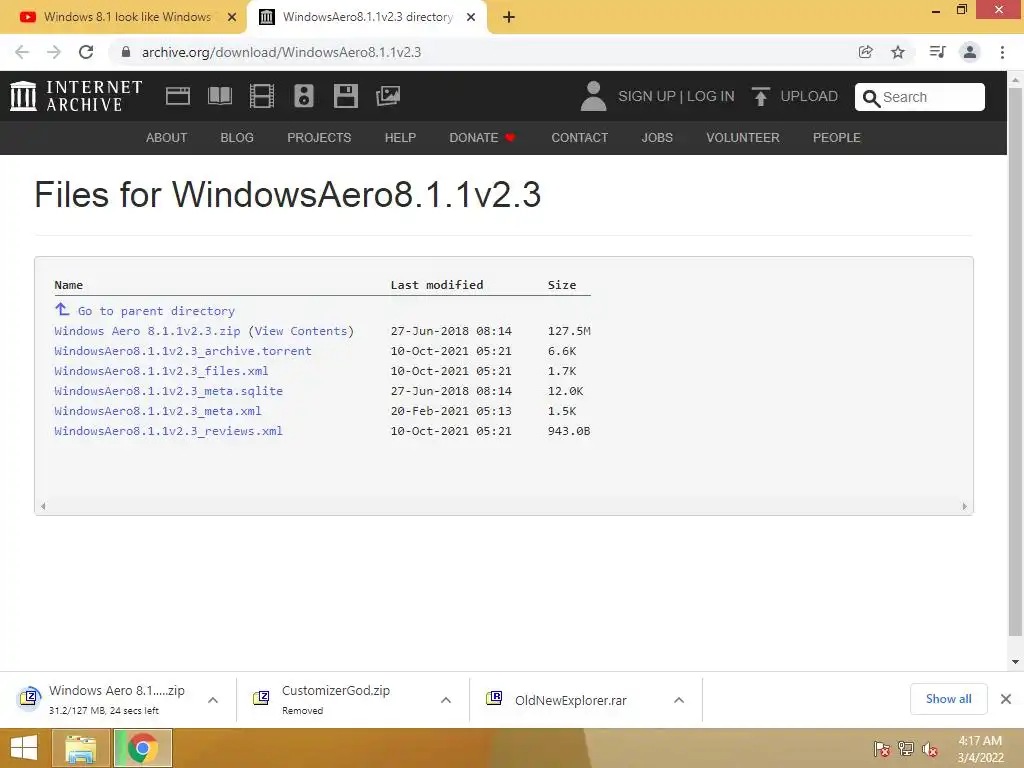Screen dimensions: 1024x768
Task: Click Go to parent directory link
Action: click(x=156, y=312)
